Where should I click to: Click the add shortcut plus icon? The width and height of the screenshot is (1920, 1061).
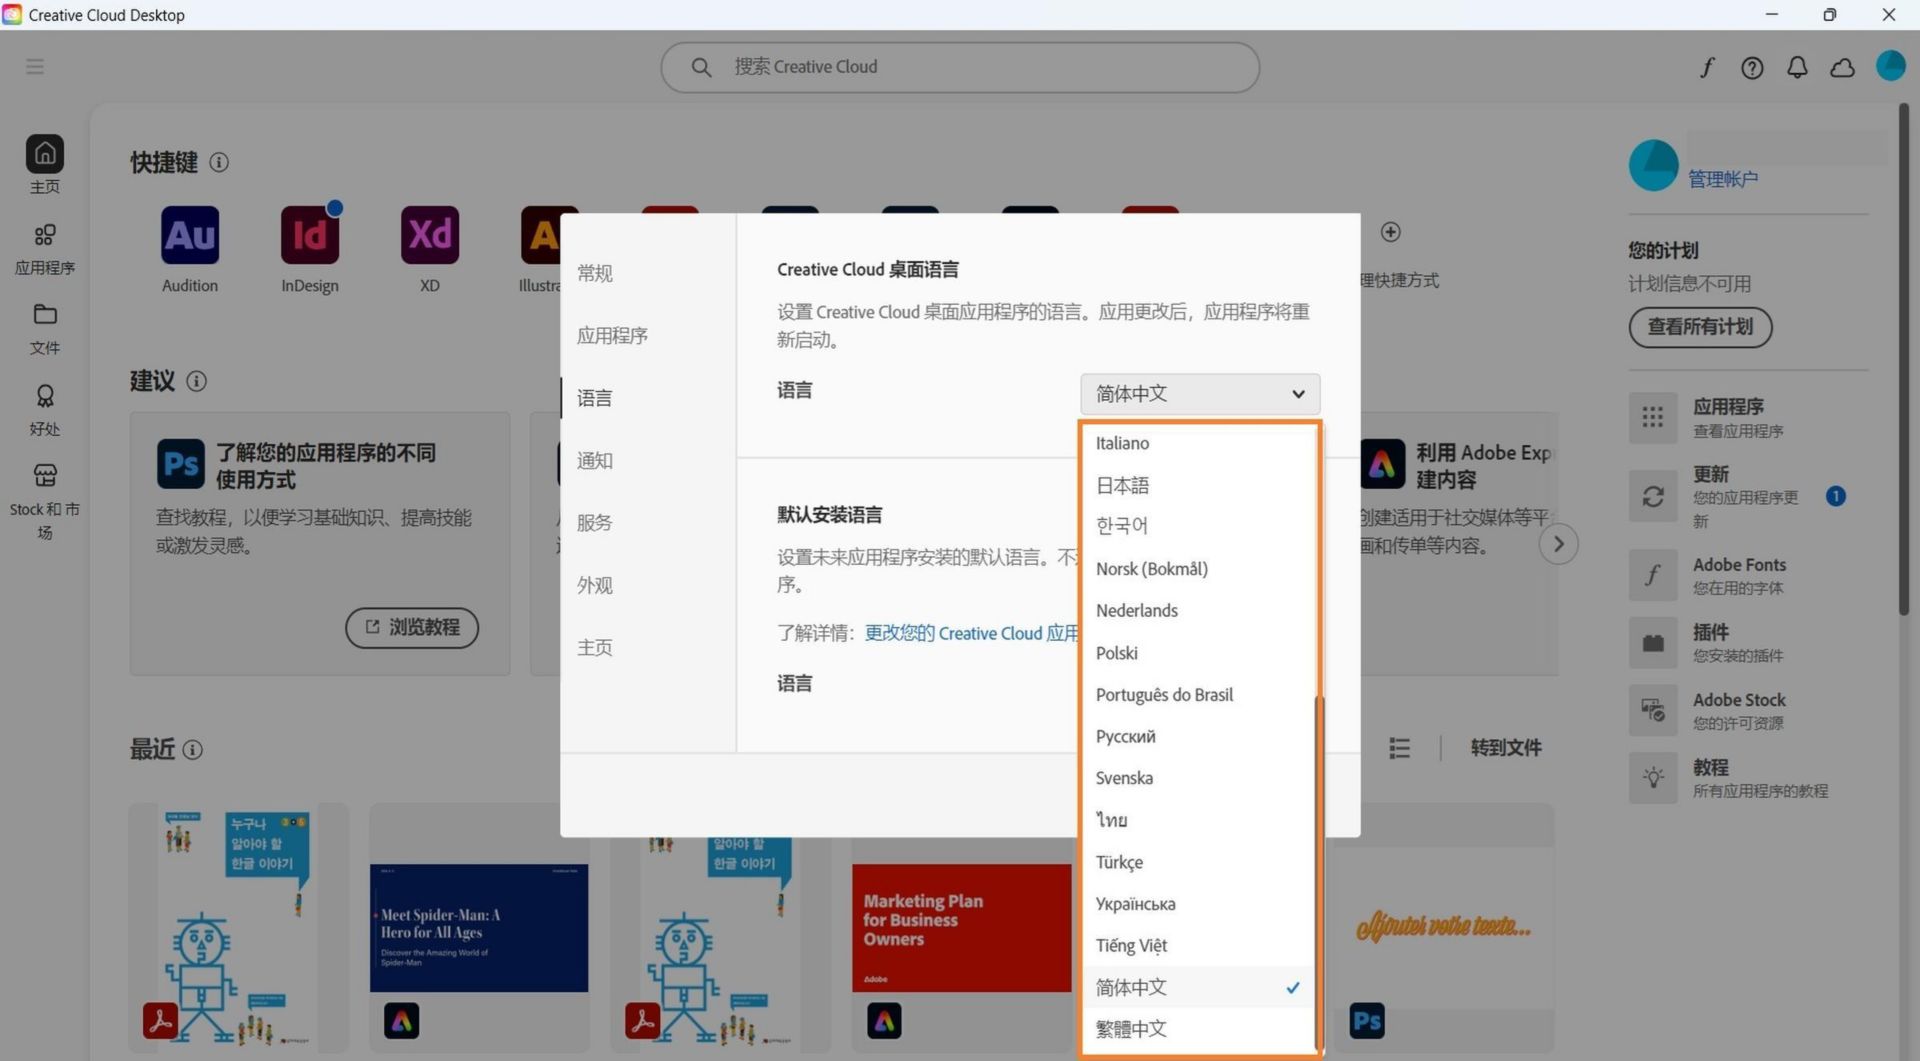[x=1390, y=232]
